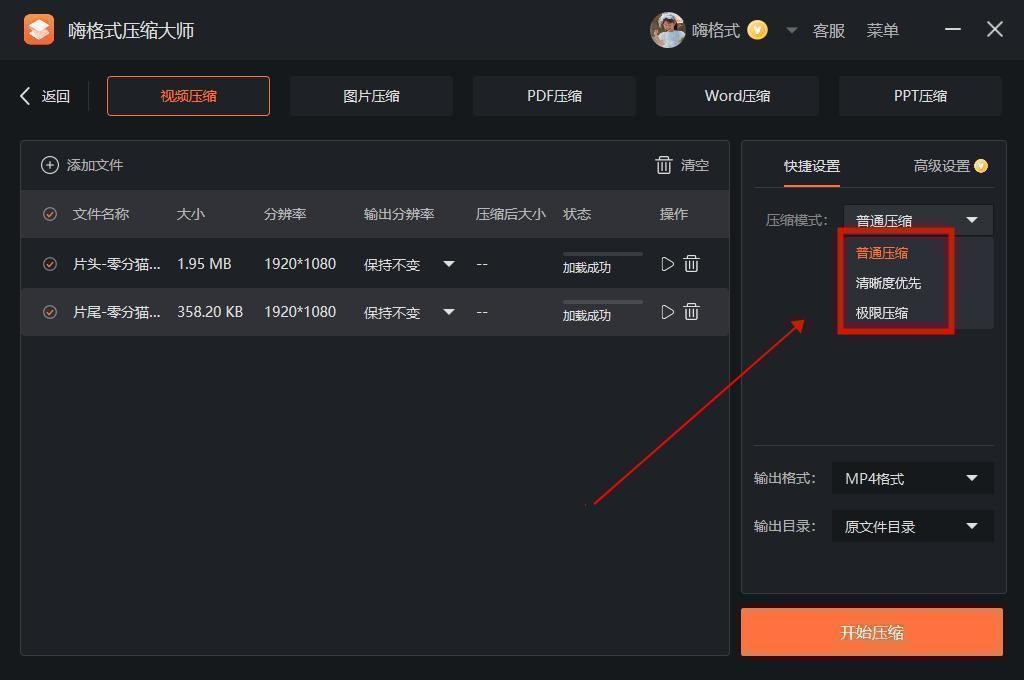Click the gold VIP badge next to username
1024x680 pixels.
click(757, 30)
